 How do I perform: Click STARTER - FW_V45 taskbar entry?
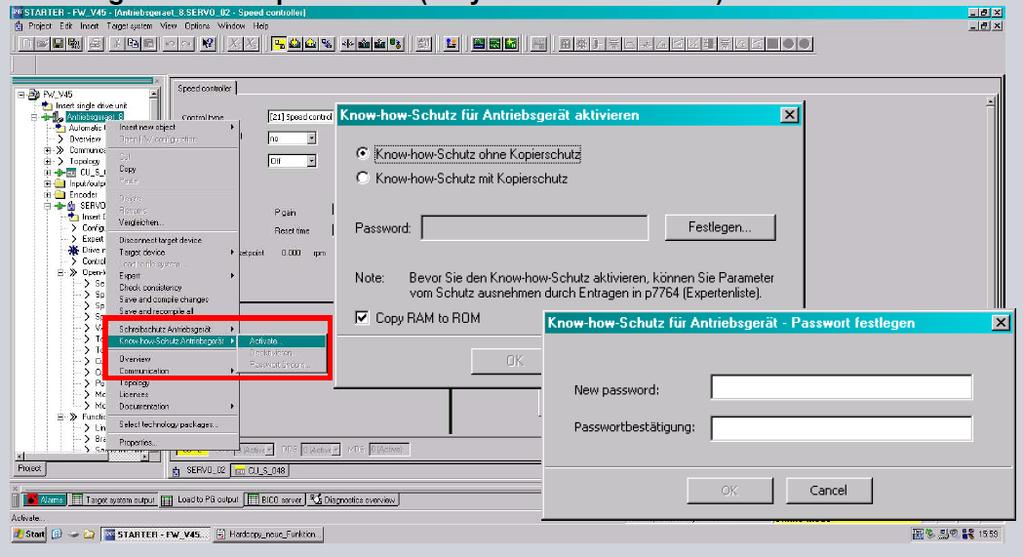pyautogui.click(x=157, y=534)
